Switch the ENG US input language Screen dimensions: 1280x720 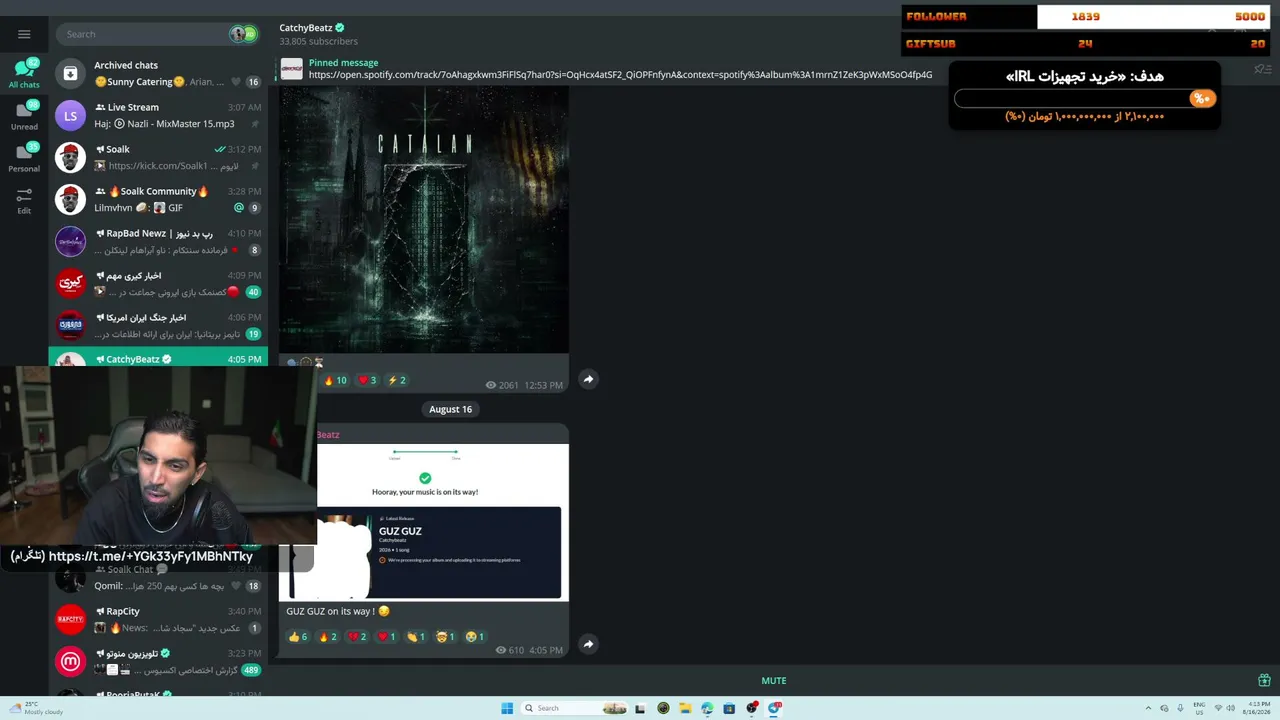coord(1199,708)
